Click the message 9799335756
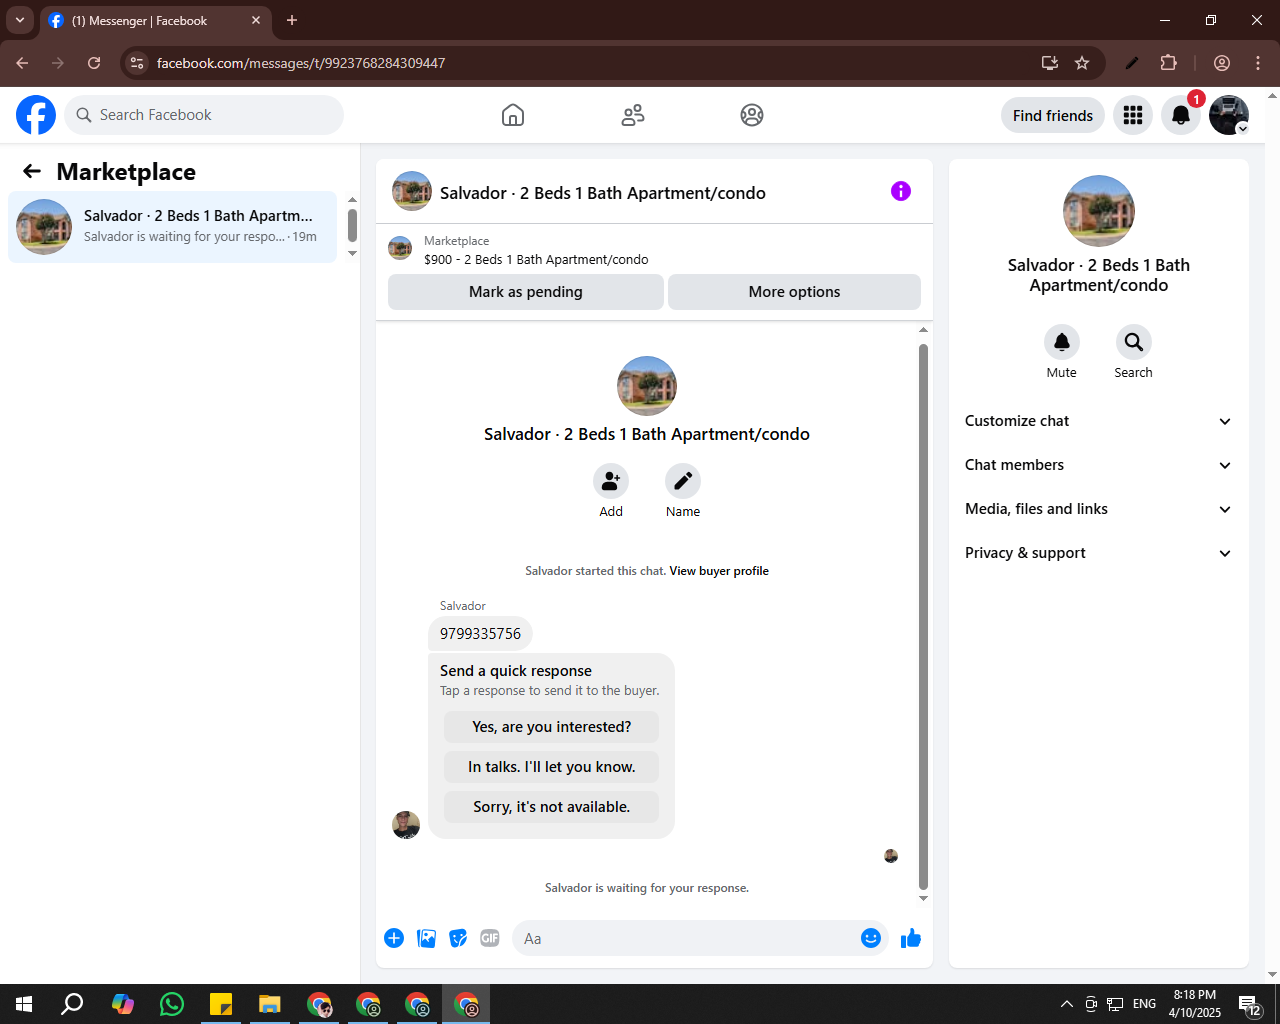This screenshot has width=1280, height=1024. pyautogui.click(x=480, y=634)
